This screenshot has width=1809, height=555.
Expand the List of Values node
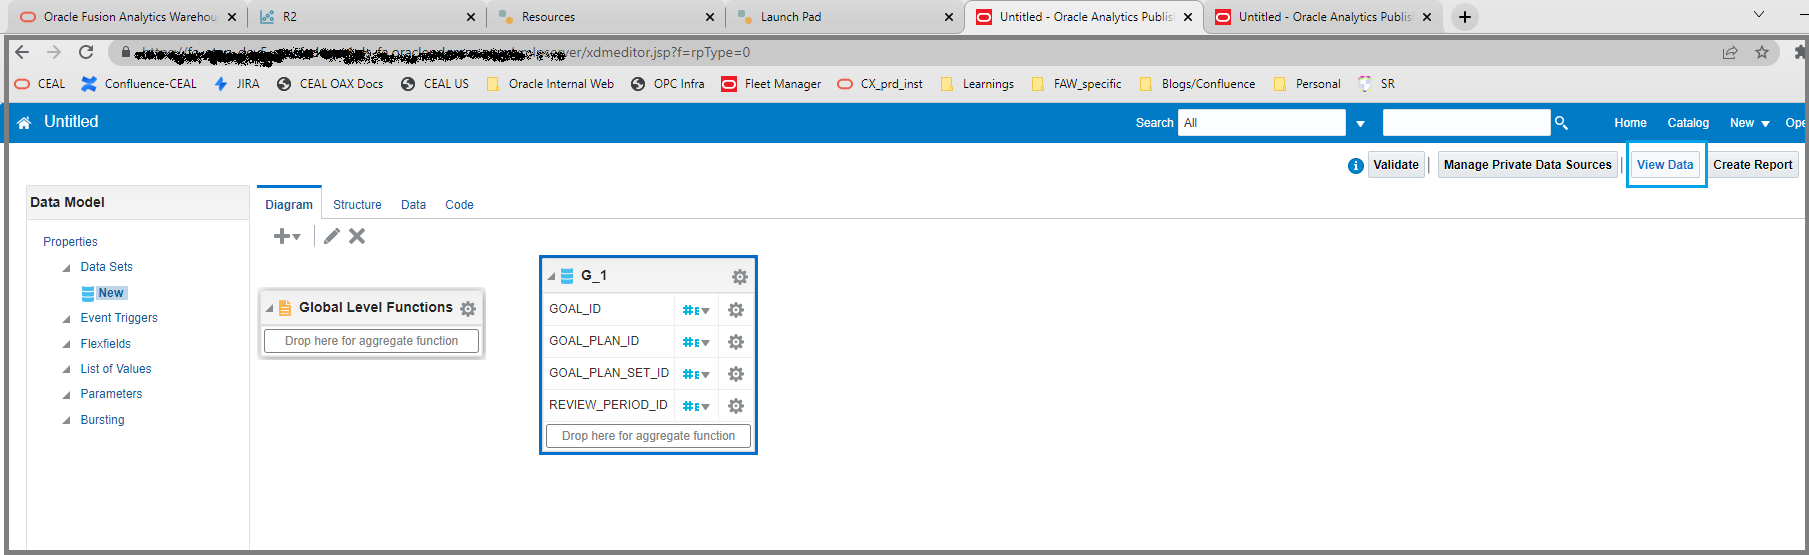pyautogui.click(x=66, y=370)
